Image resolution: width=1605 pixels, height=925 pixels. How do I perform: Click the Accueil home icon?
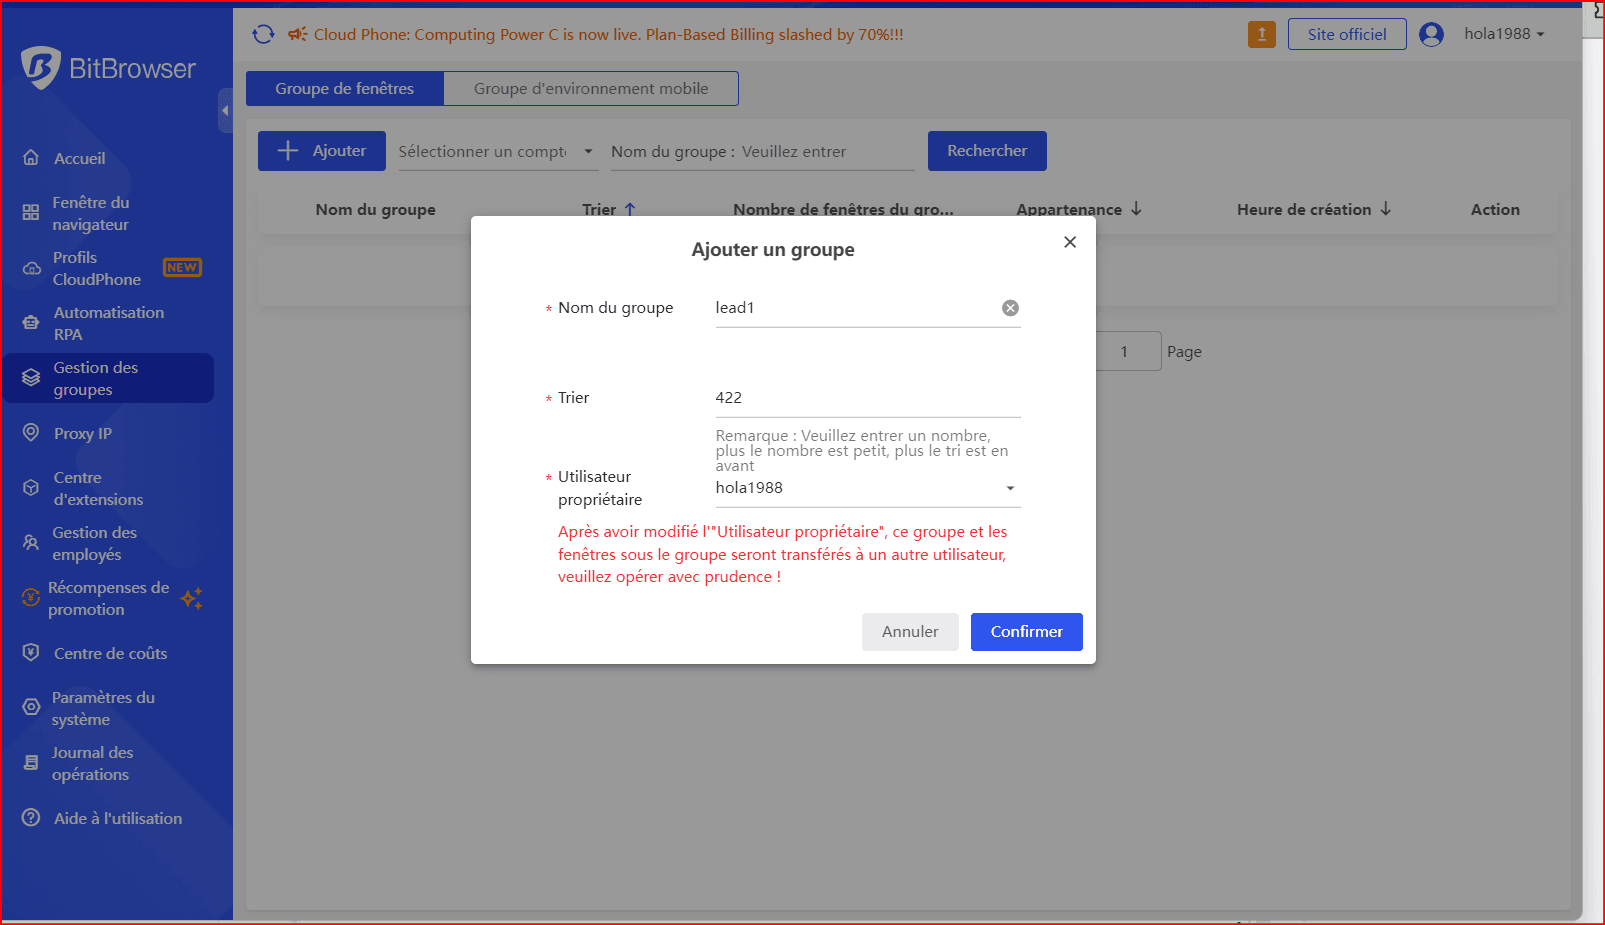(31, 158)
